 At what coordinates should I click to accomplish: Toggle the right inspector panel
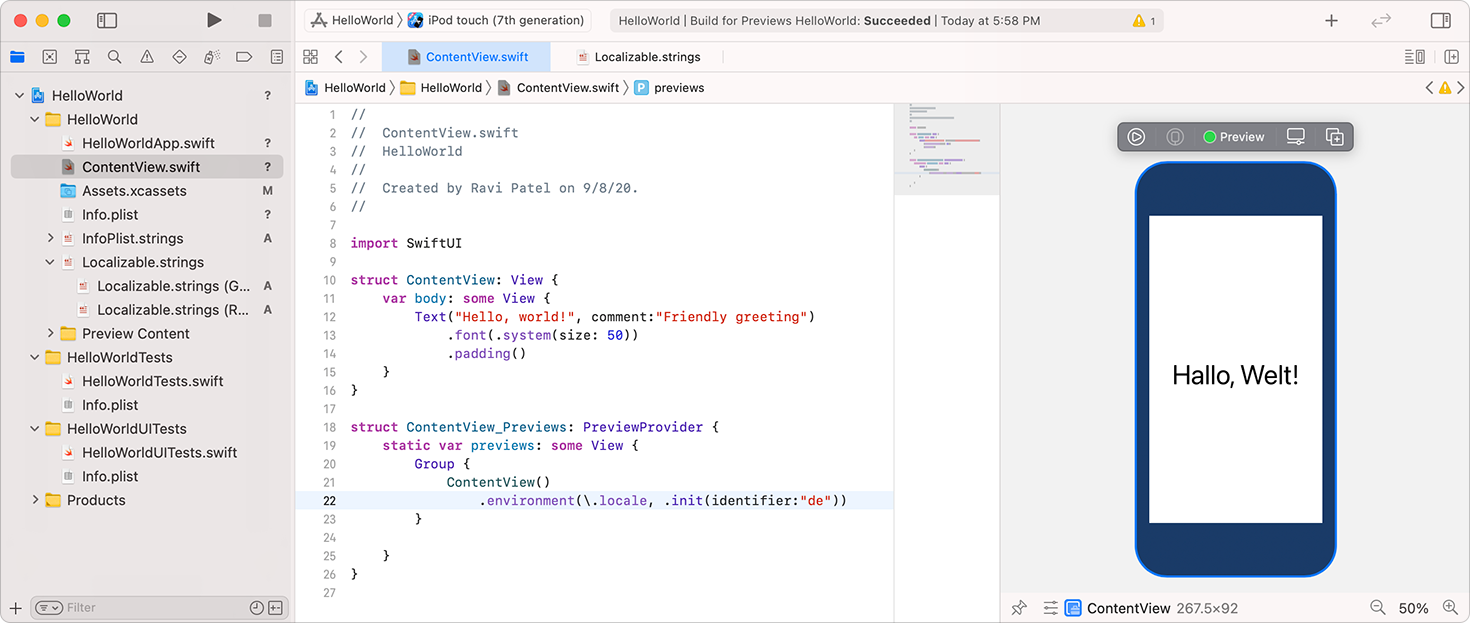[x=1440, y=20]
